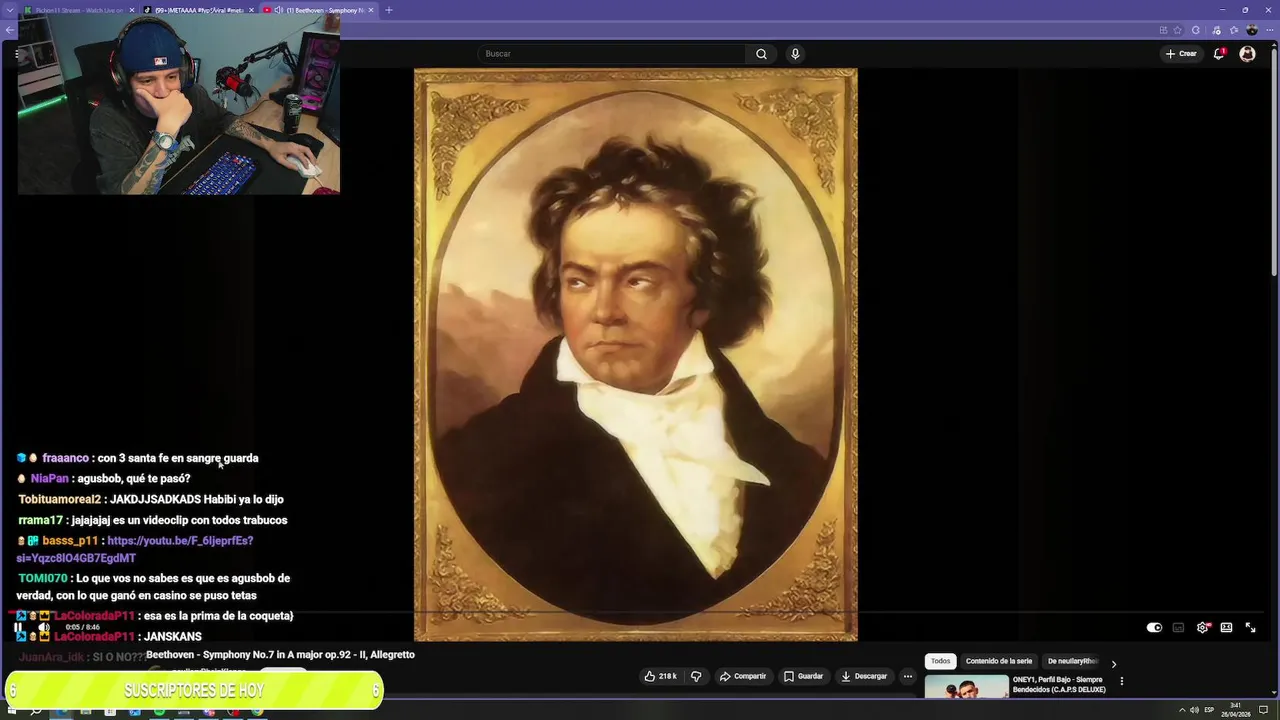This screenshot has width=1280, height=720.
Task: Select the De neuilaryRhei chip
Action: [x=1072, y=661]
